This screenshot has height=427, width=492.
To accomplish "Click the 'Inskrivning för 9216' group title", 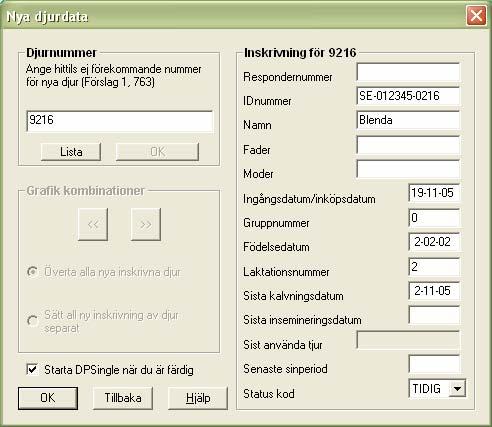I will [x=300, y=53].
